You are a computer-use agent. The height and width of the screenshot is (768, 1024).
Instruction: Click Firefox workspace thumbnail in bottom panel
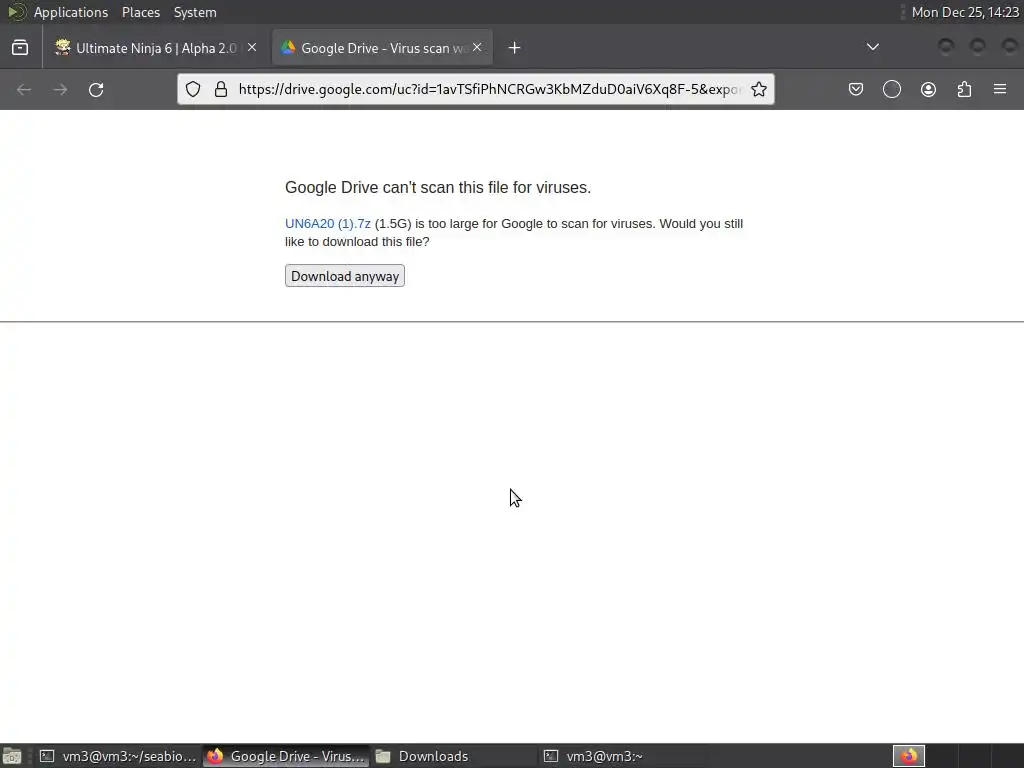pyautogui.click(x=909, y=756)
